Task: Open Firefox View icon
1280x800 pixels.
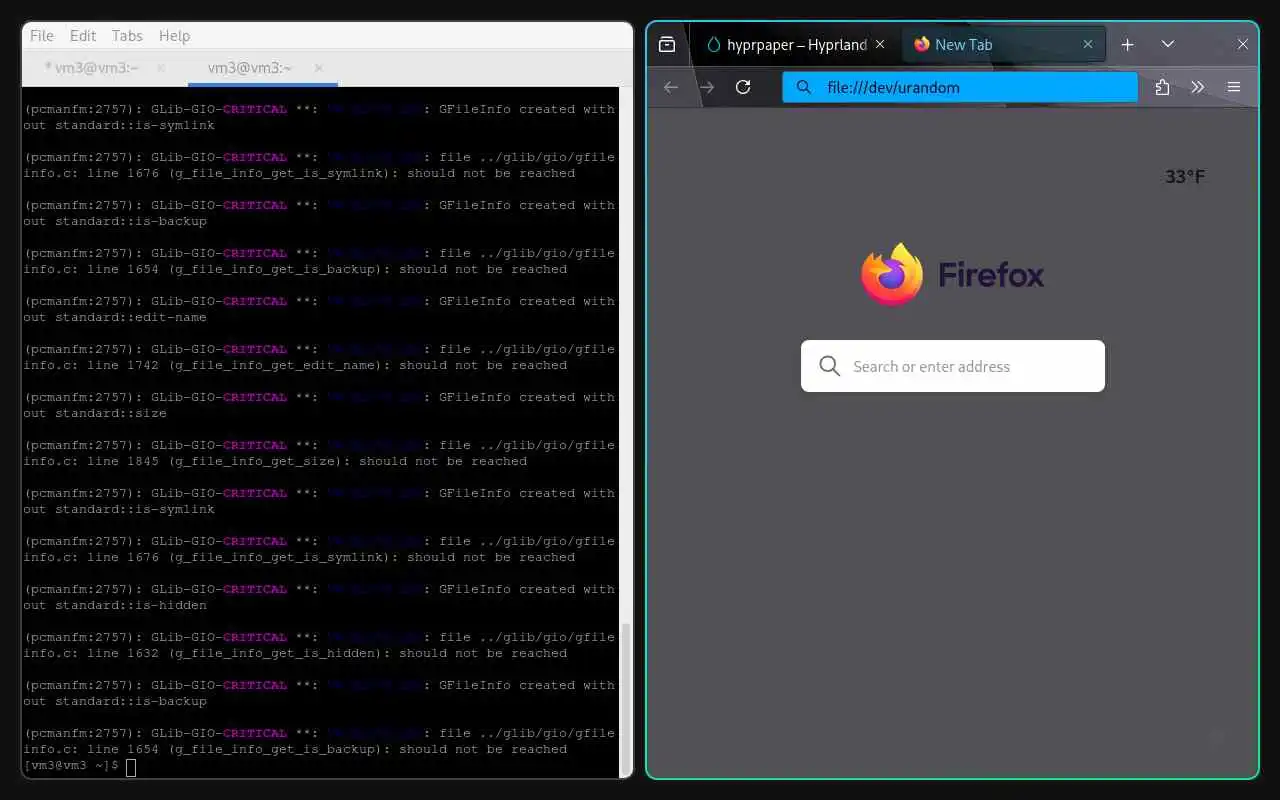Action: click(x=667, y=44)
